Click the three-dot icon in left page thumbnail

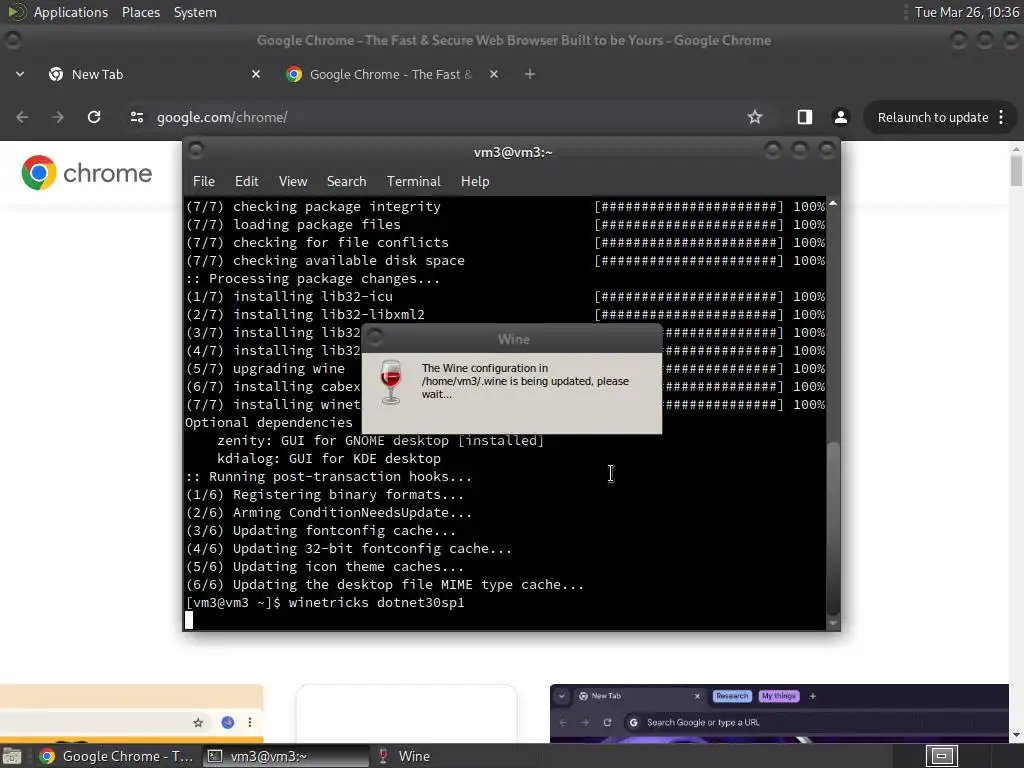[250, 722]
